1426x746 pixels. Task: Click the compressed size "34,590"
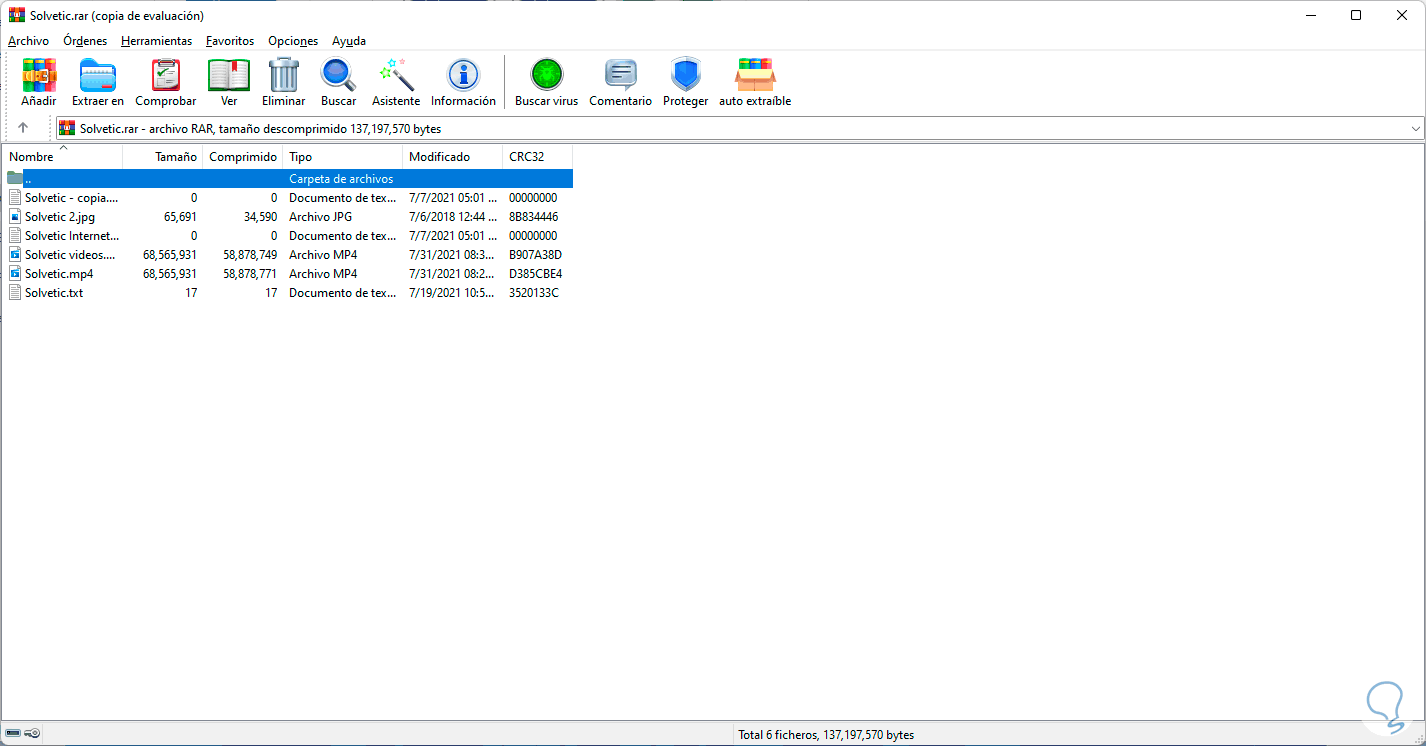tap(260, 217)
